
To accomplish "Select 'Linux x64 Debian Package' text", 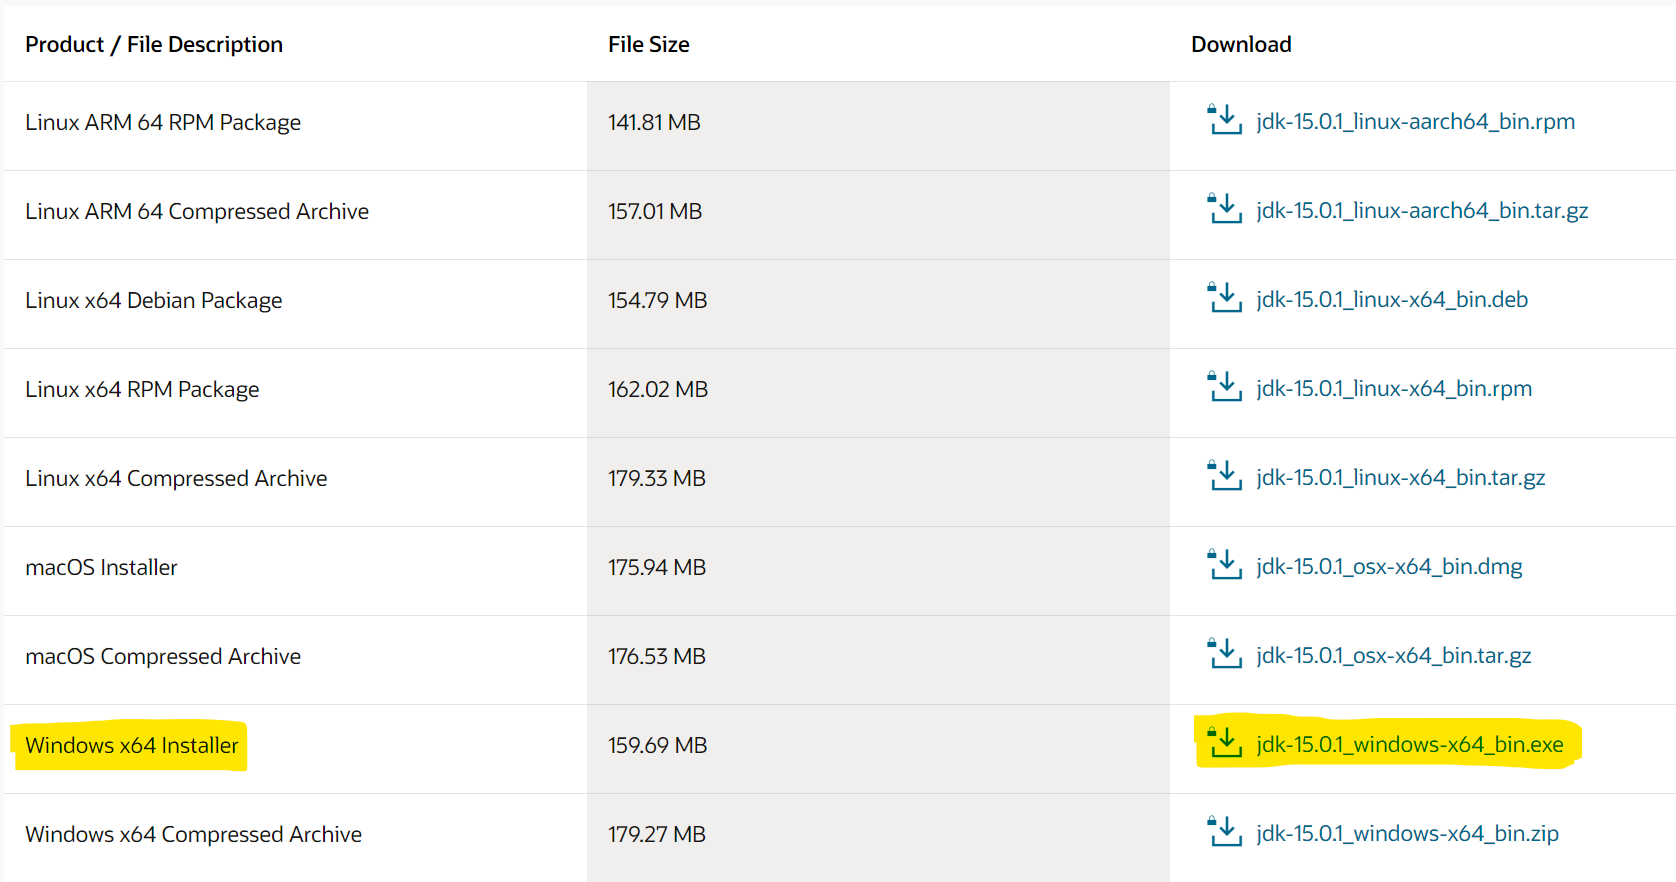I will click(x=154, y=301).
